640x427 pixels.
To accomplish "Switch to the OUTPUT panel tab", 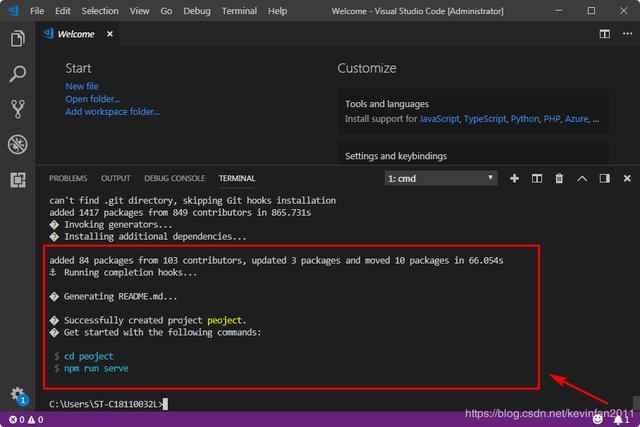I will [116, 178].
